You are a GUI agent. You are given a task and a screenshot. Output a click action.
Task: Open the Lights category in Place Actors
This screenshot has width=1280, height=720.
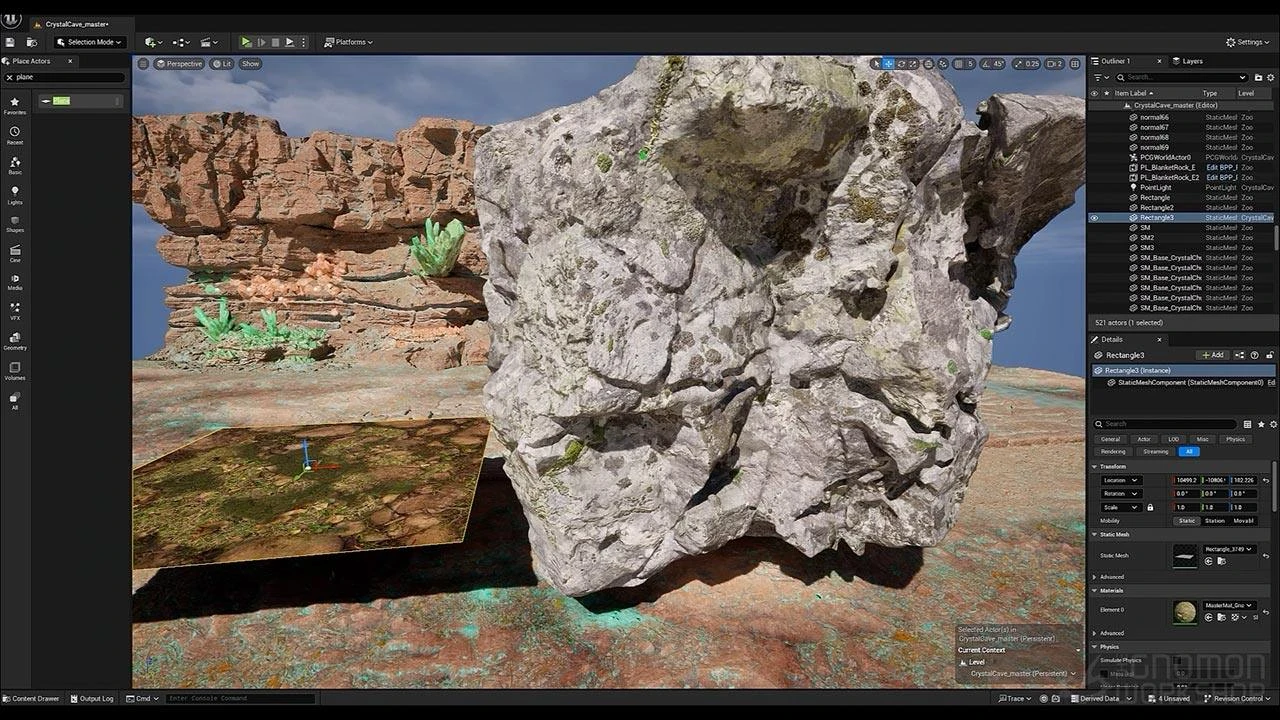[15, 194]
